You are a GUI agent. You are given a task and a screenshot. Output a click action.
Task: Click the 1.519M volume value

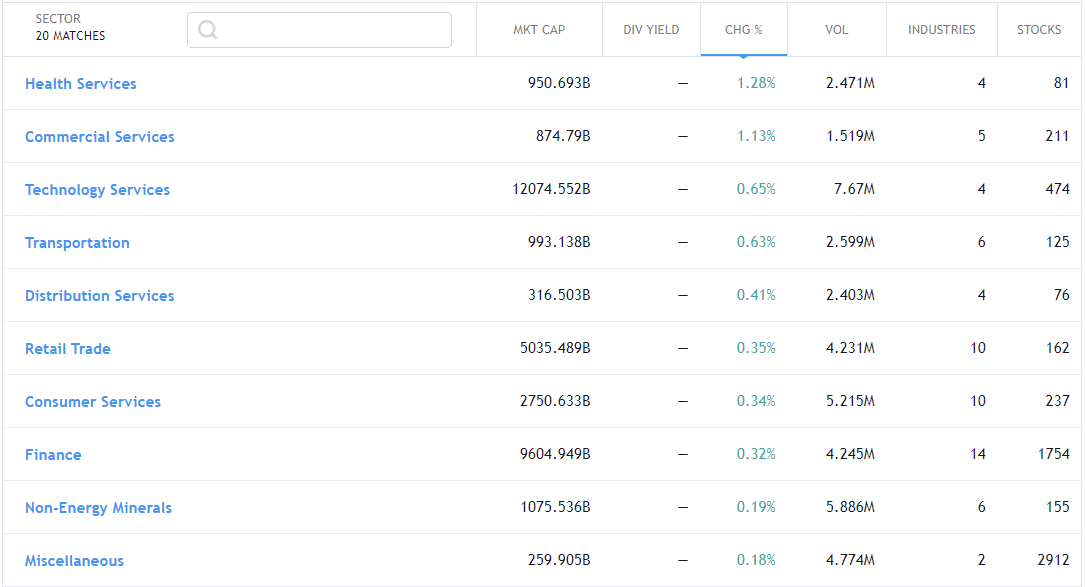point(850,136)
